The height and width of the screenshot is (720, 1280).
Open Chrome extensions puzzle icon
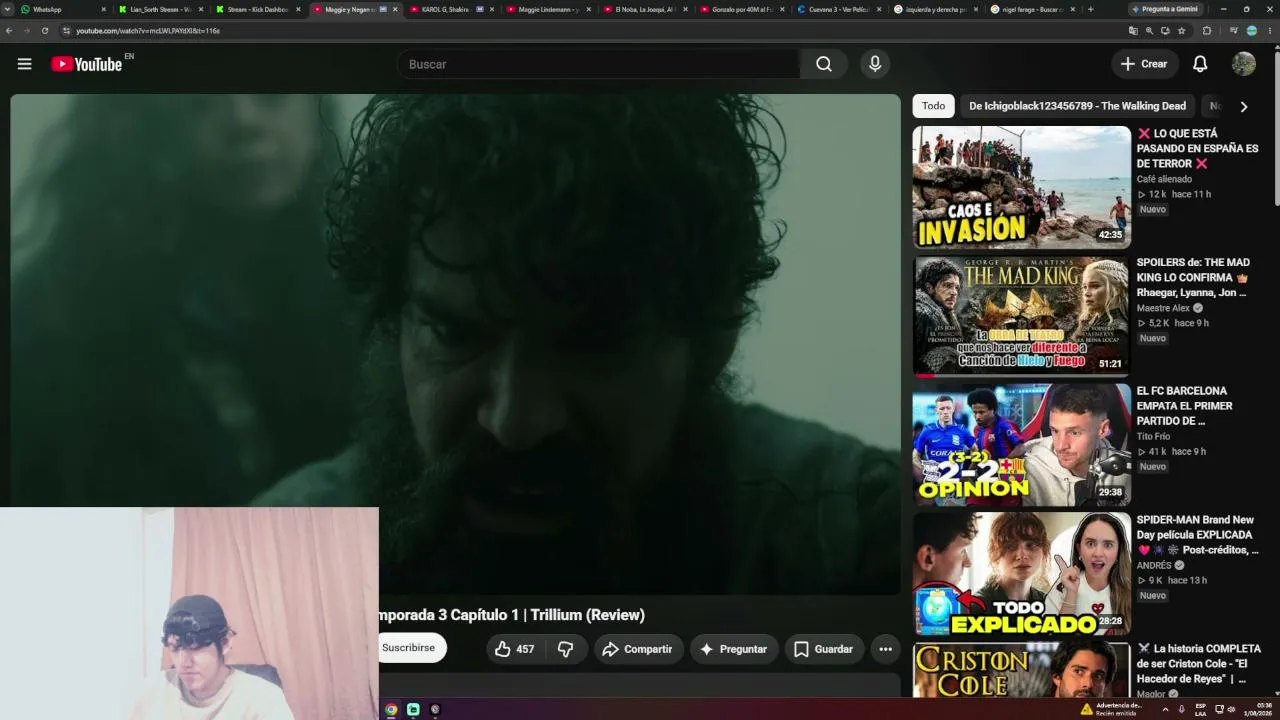(x=1206, y=31)
